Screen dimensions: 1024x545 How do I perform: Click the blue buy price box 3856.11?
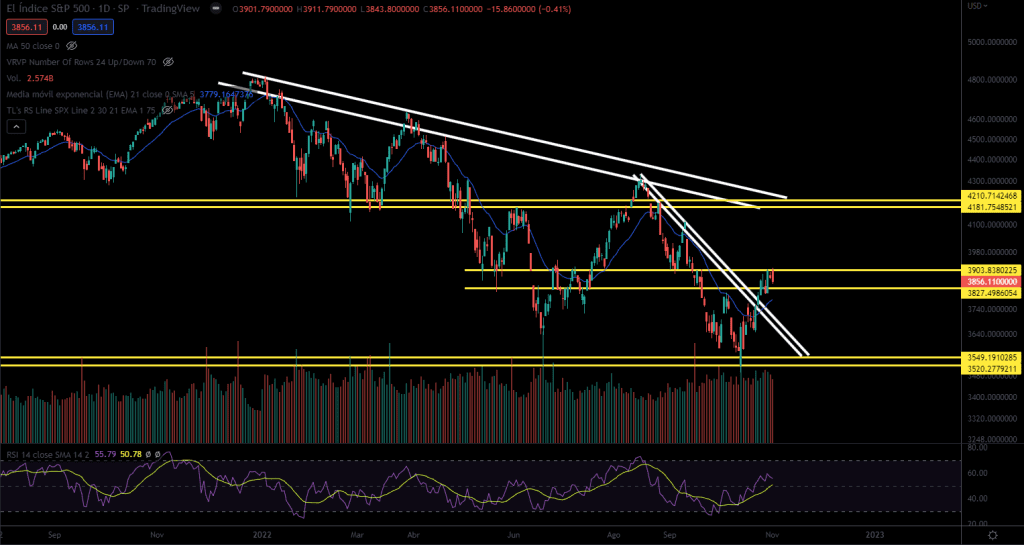tap(92, 27)
